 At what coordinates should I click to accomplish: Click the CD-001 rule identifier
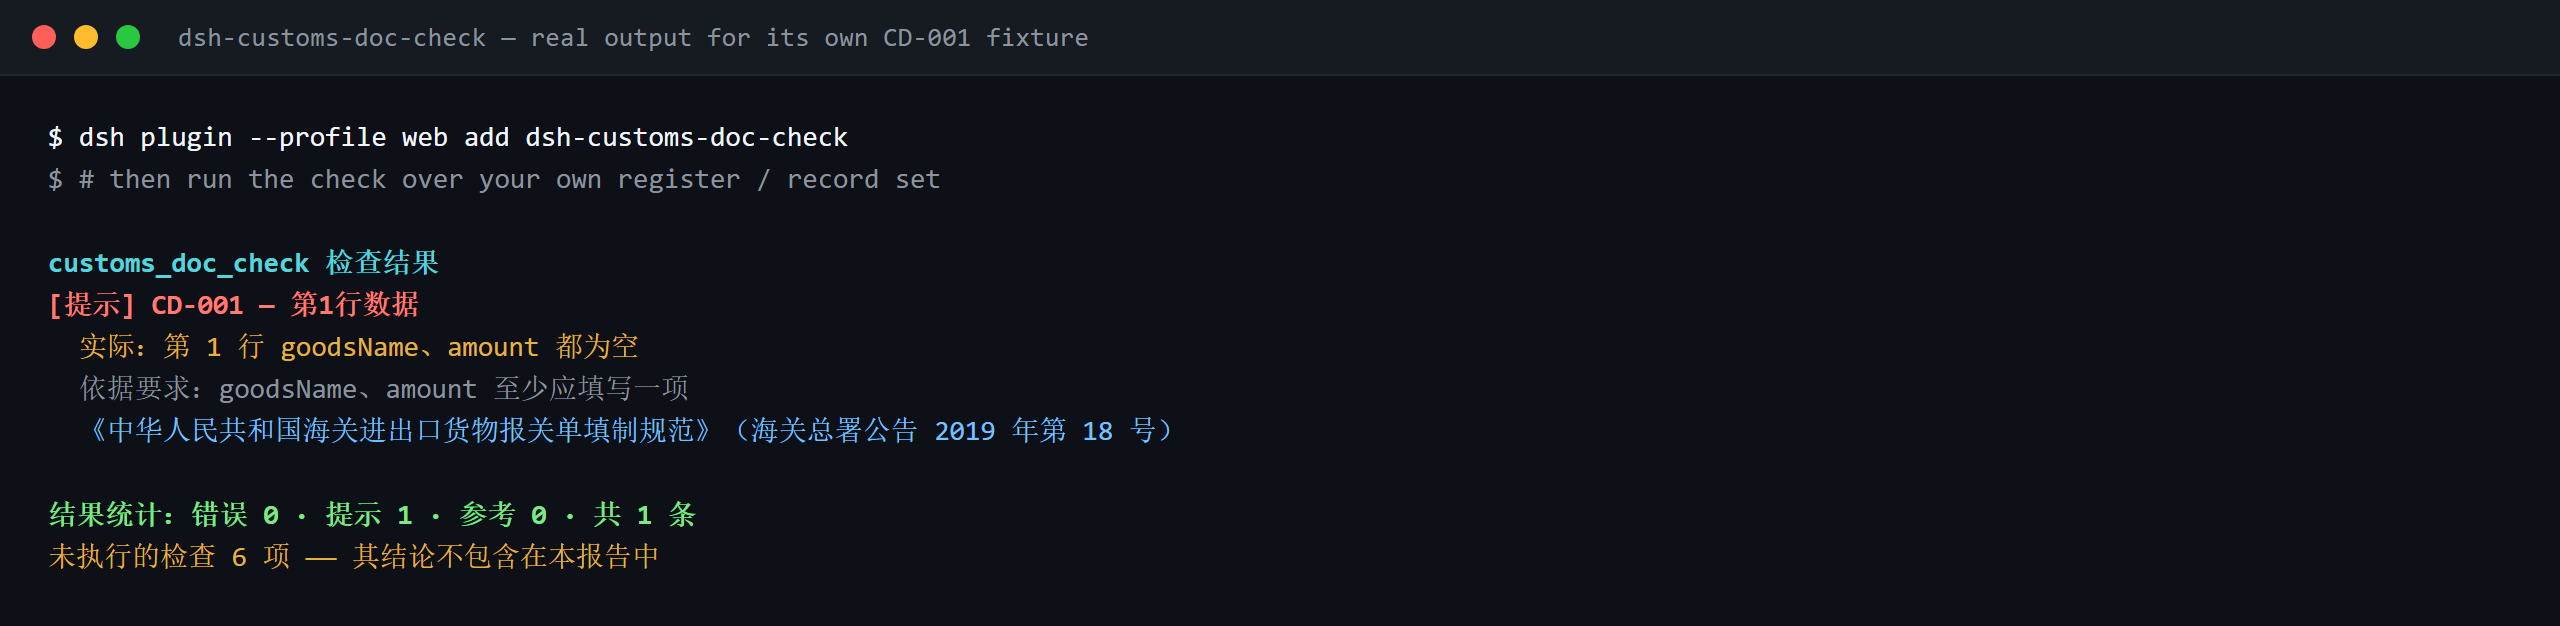click(197, 305)
